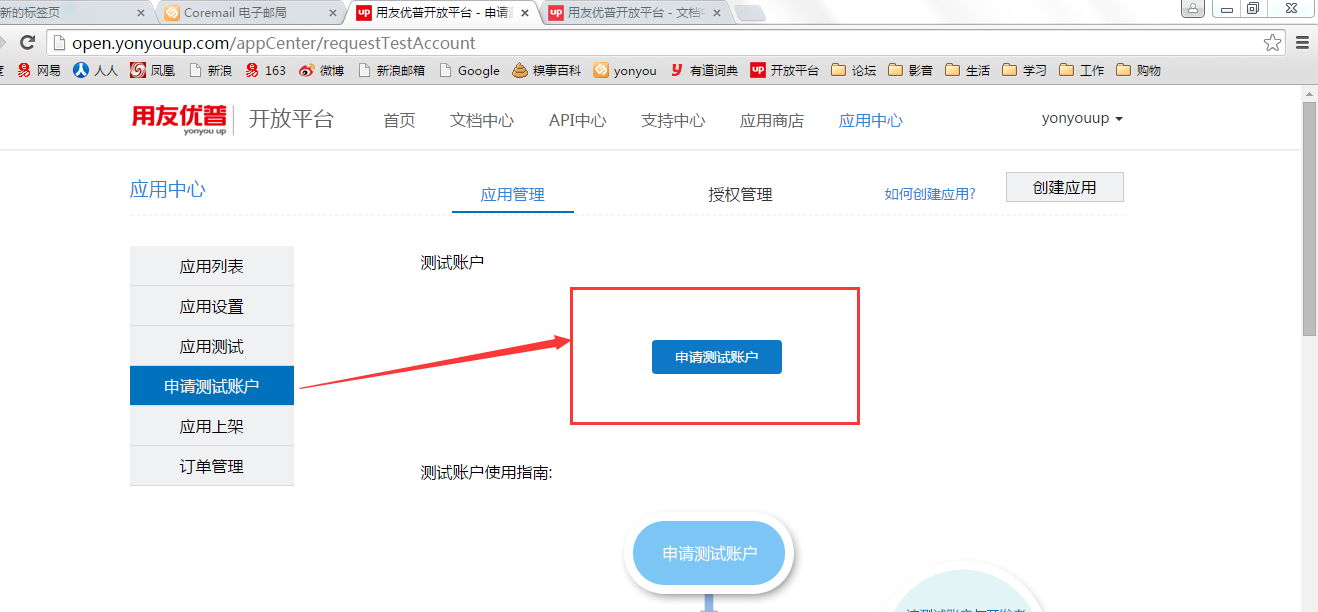This screenshot has height=612, width=1318.
Task: Go to 首页 in the navigation bar
Action: (x=399, y=121)
